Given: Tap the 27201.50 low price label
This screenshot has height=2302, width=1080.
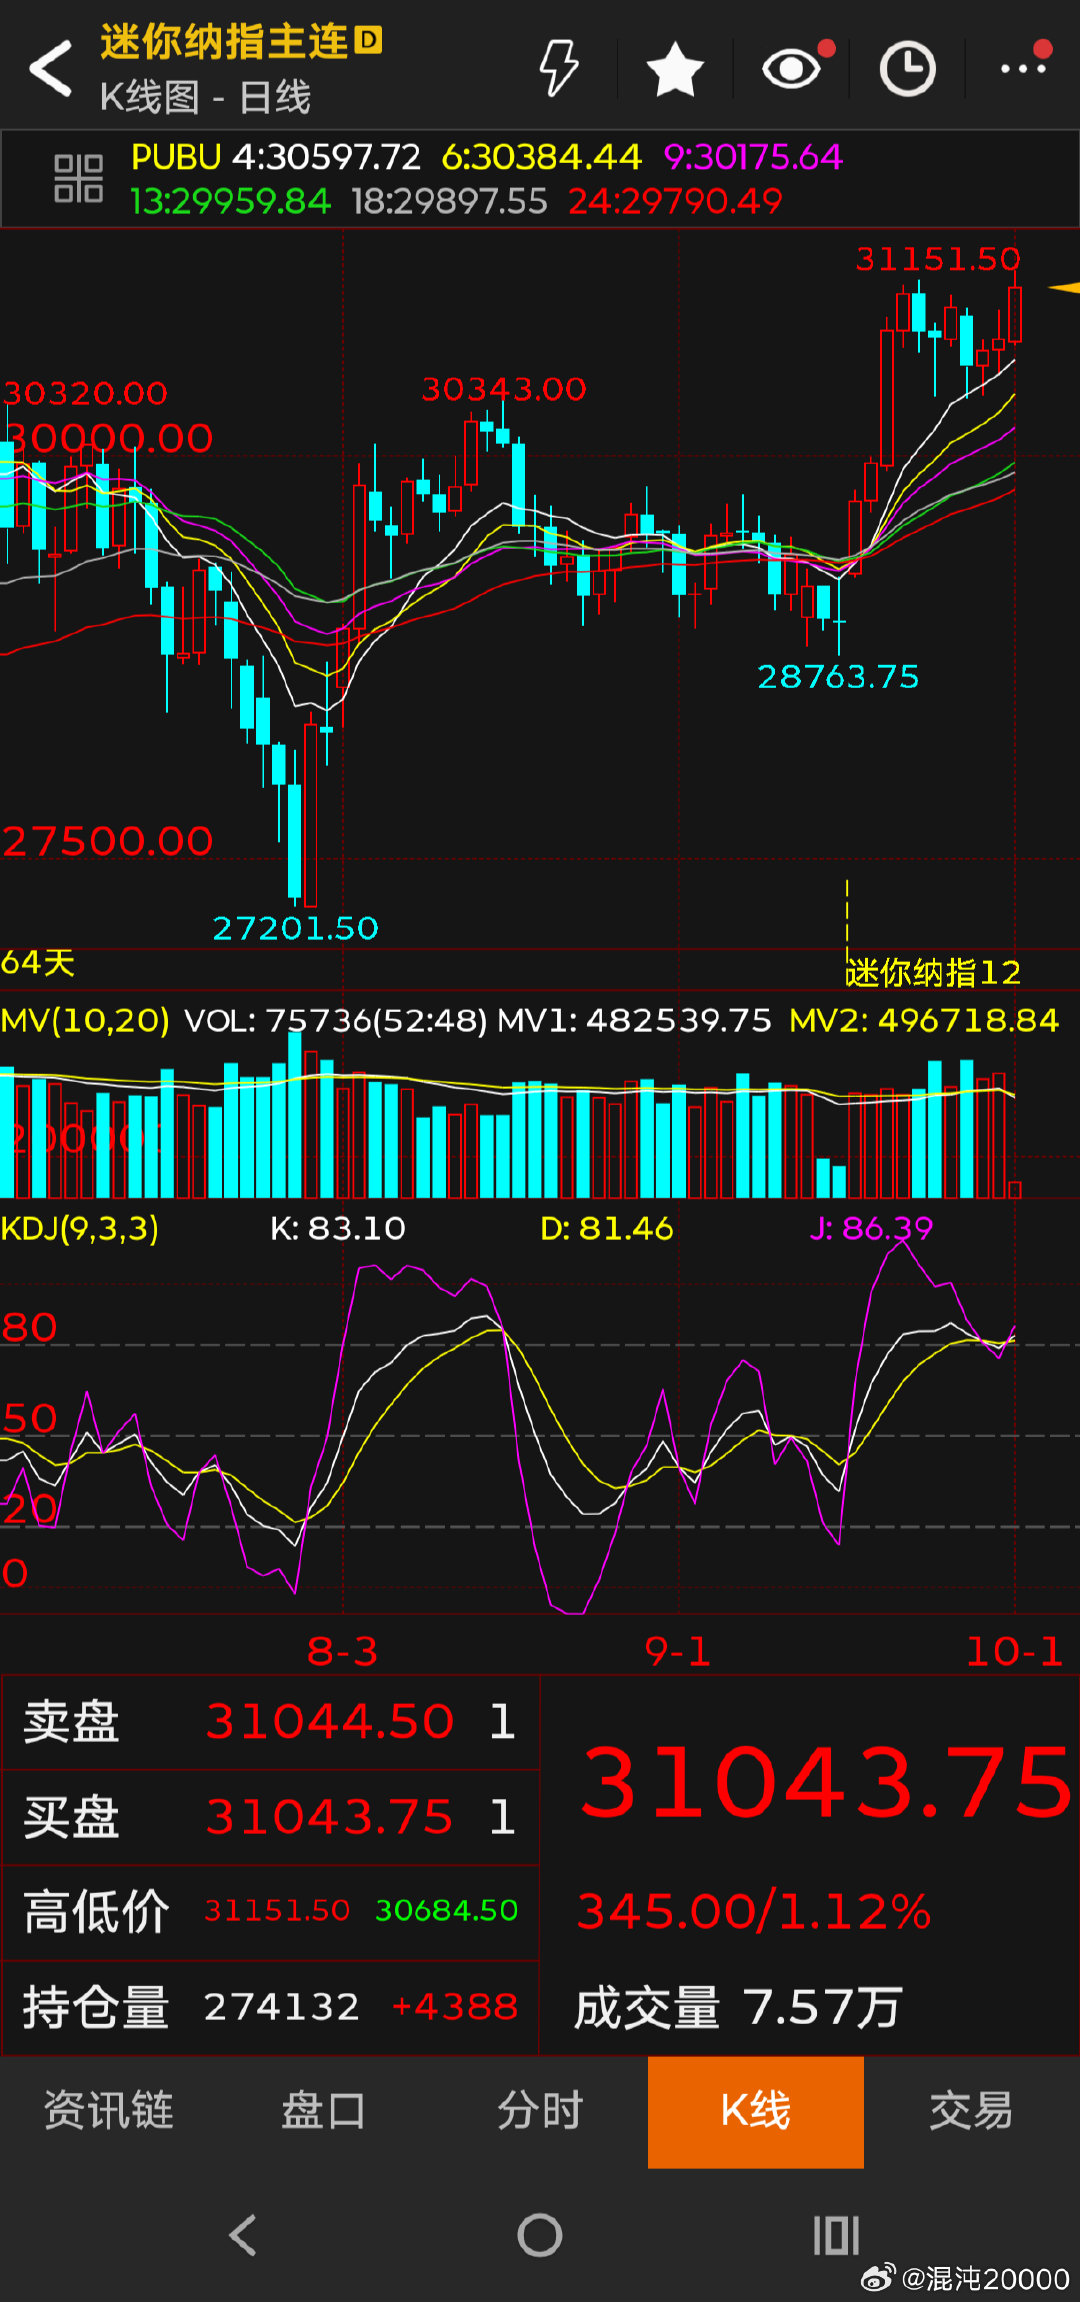Looking at the screenshot, I should (x=296, y=928).
